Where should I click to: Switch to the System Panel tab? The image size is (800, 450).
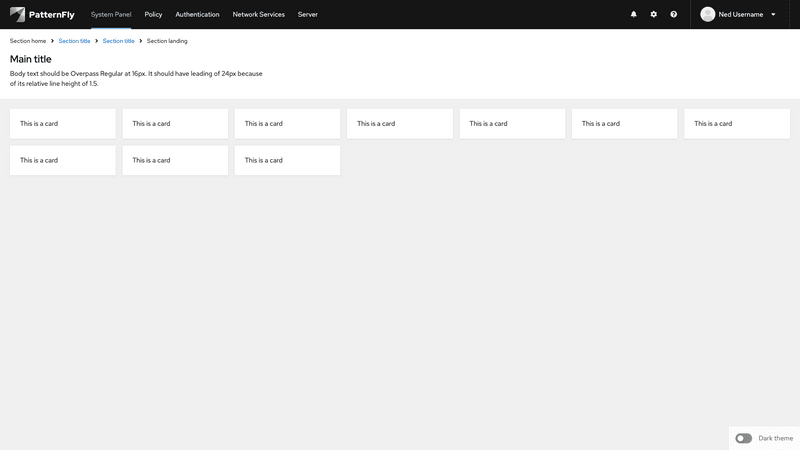point(111,15)
